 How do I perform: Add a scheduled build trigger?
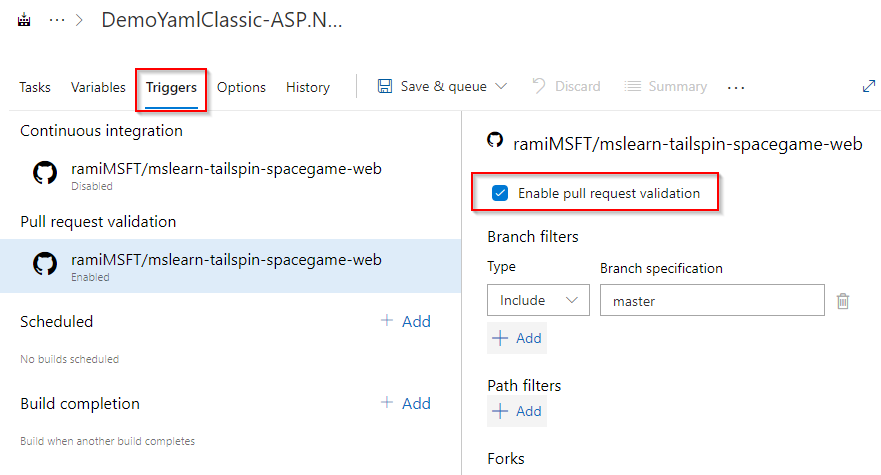pos(406,321)
